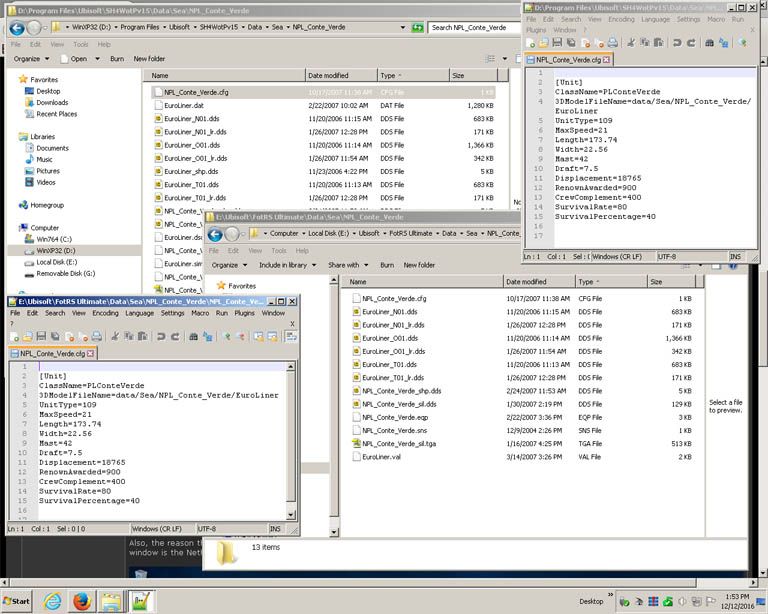Select Local Disk (E:) in navigation pane

57,262
